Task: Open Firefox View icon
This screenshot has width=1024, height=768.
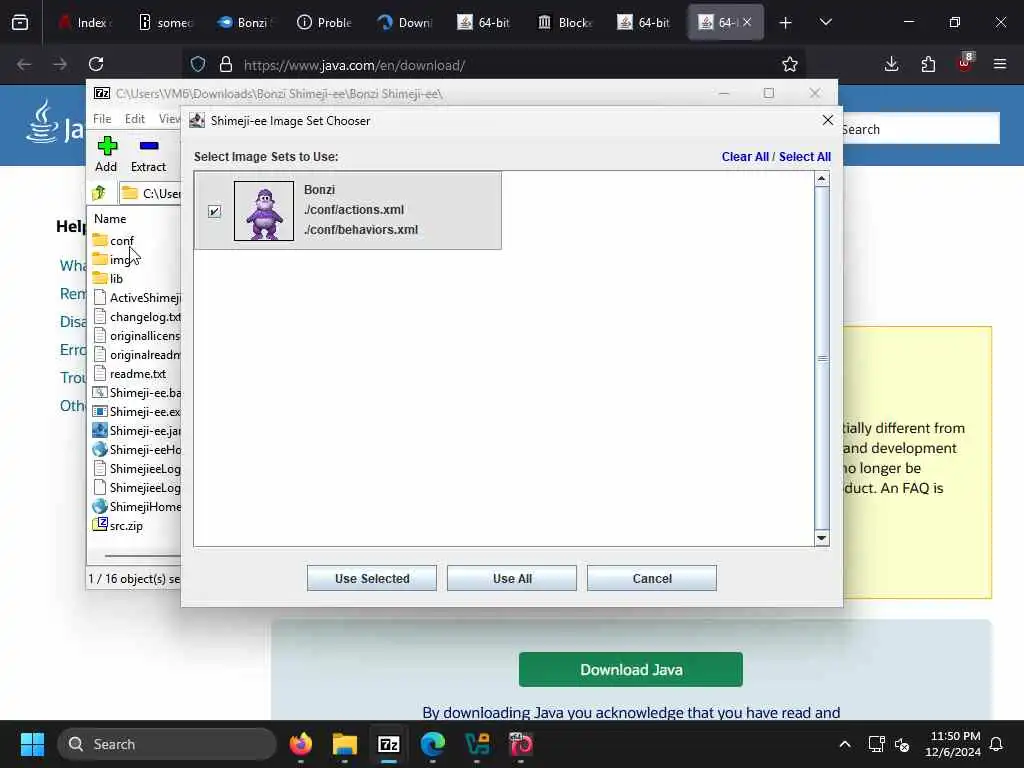Action: [20, 23]
